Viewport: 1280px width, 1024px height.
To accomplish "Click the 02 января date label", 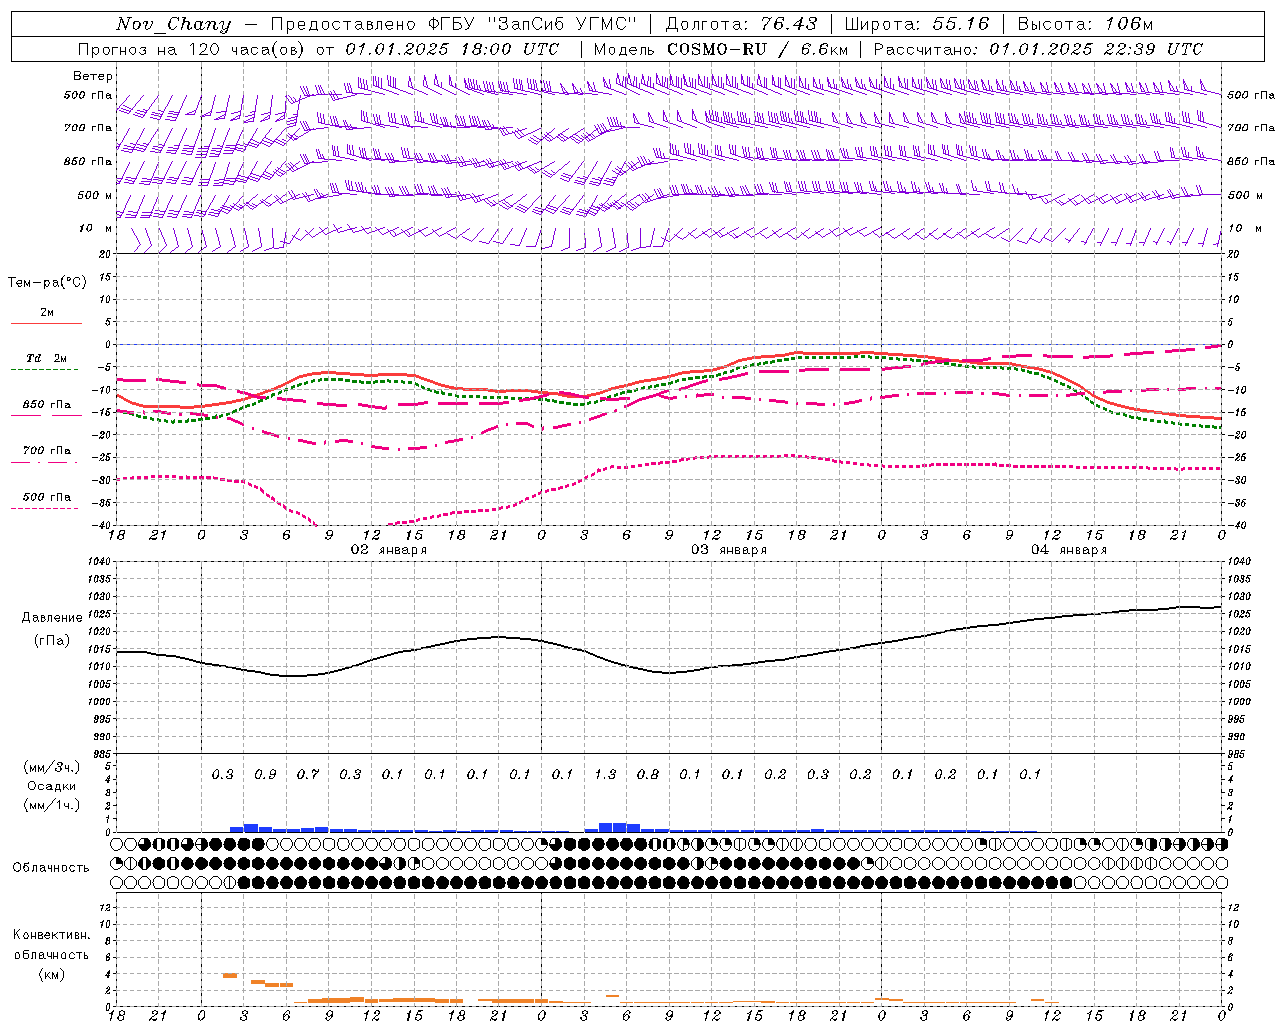I will pyautogui.click(x=388, y=550).
